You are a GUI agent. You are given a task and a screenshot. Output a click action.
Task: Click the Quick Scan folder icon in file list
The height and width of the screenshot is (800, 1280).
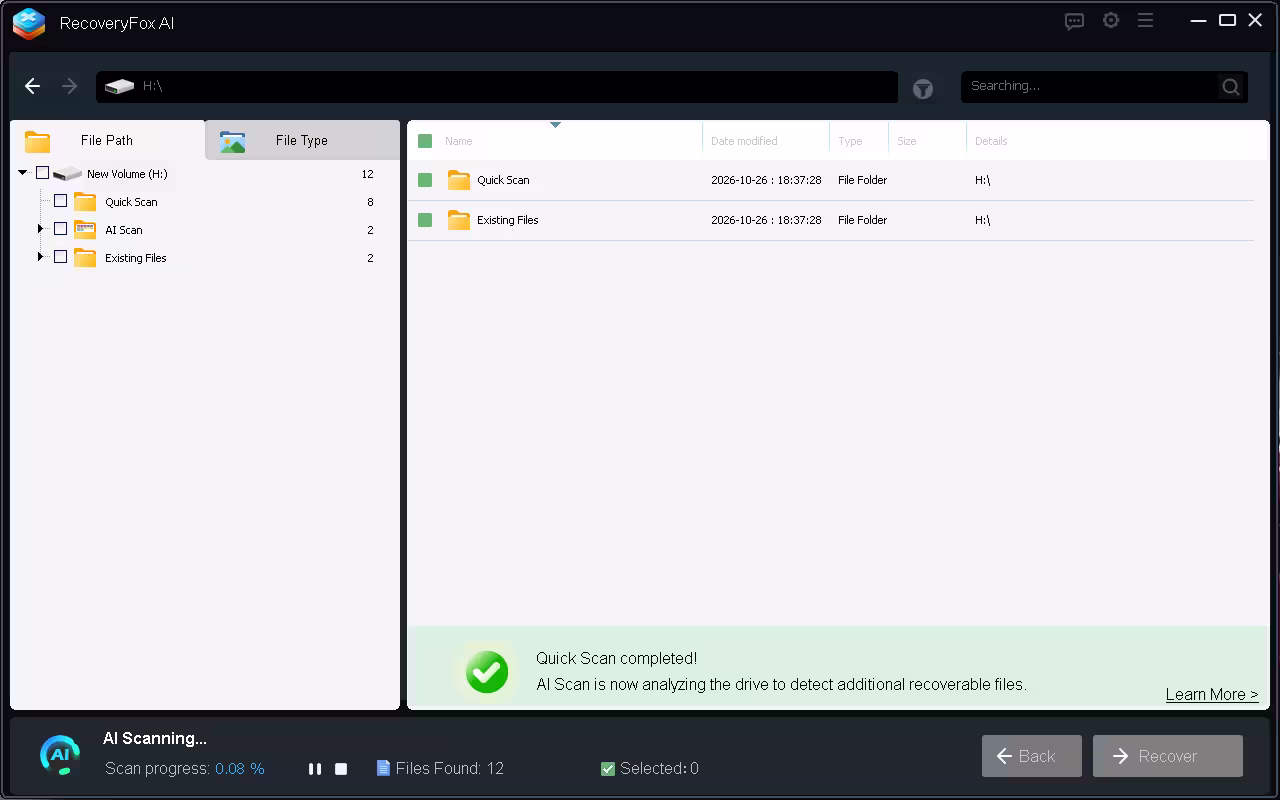pyautogui.click(x=459, y=180)
